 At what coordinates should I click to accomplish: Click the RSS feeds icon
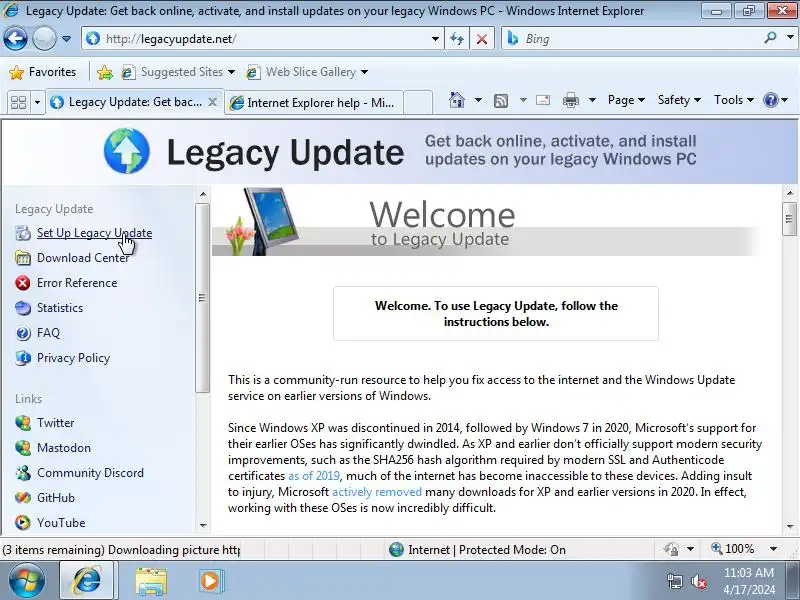[501, 101]
